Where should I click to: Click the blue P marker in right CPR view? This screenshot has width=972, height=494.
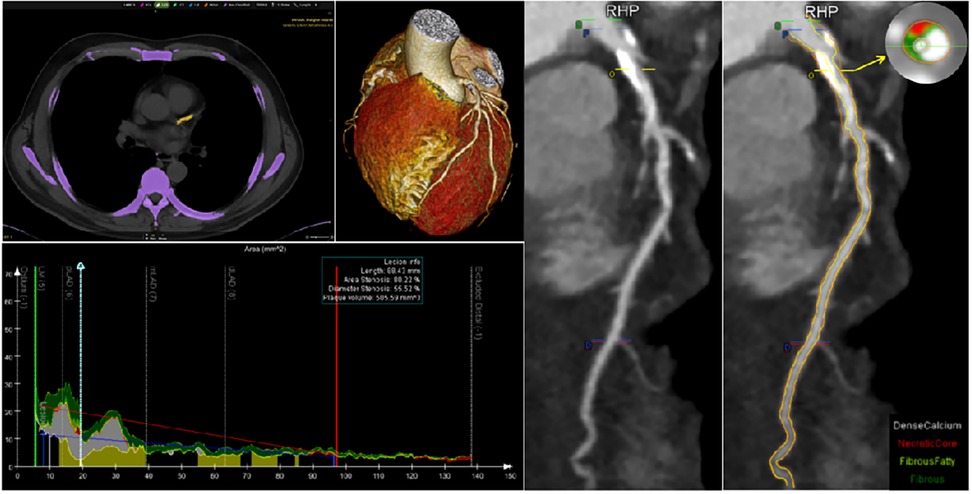(785, 35)
